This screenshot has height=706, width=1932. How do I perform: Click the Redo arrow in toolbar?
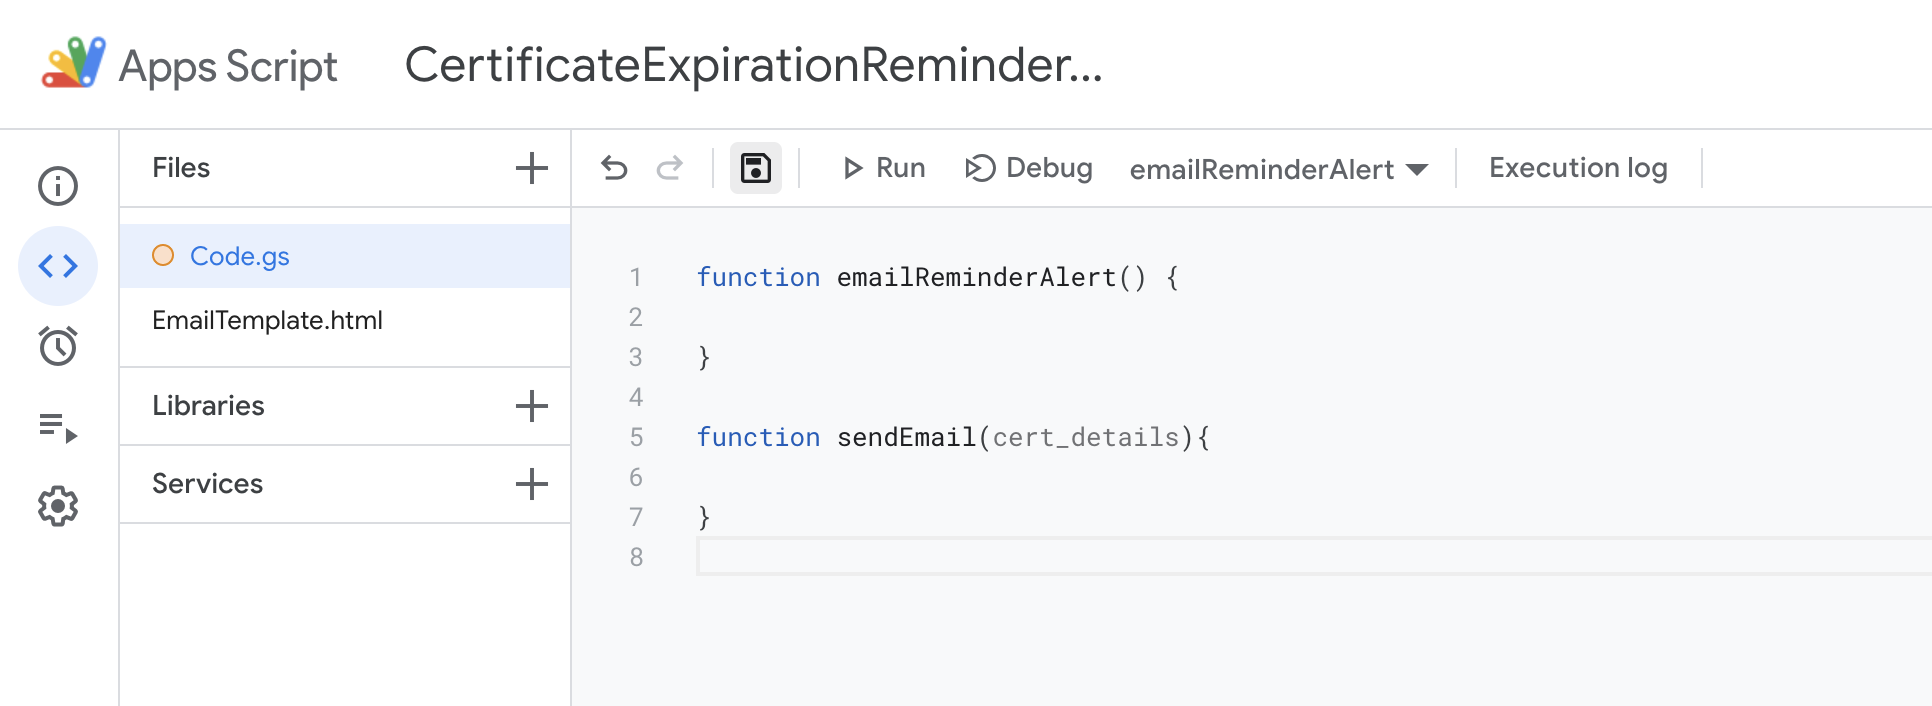pyautogui.click(x=669, y=168)
